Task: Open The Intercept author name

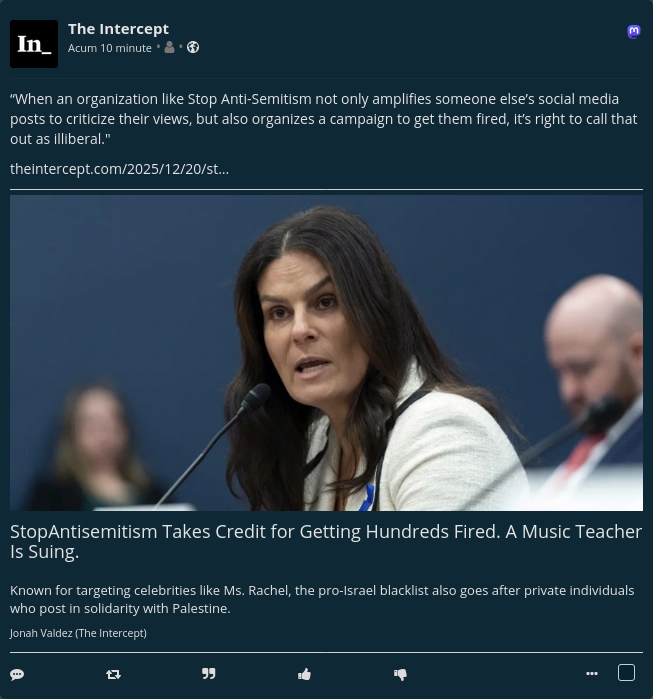Action: (x=118, y=29)
